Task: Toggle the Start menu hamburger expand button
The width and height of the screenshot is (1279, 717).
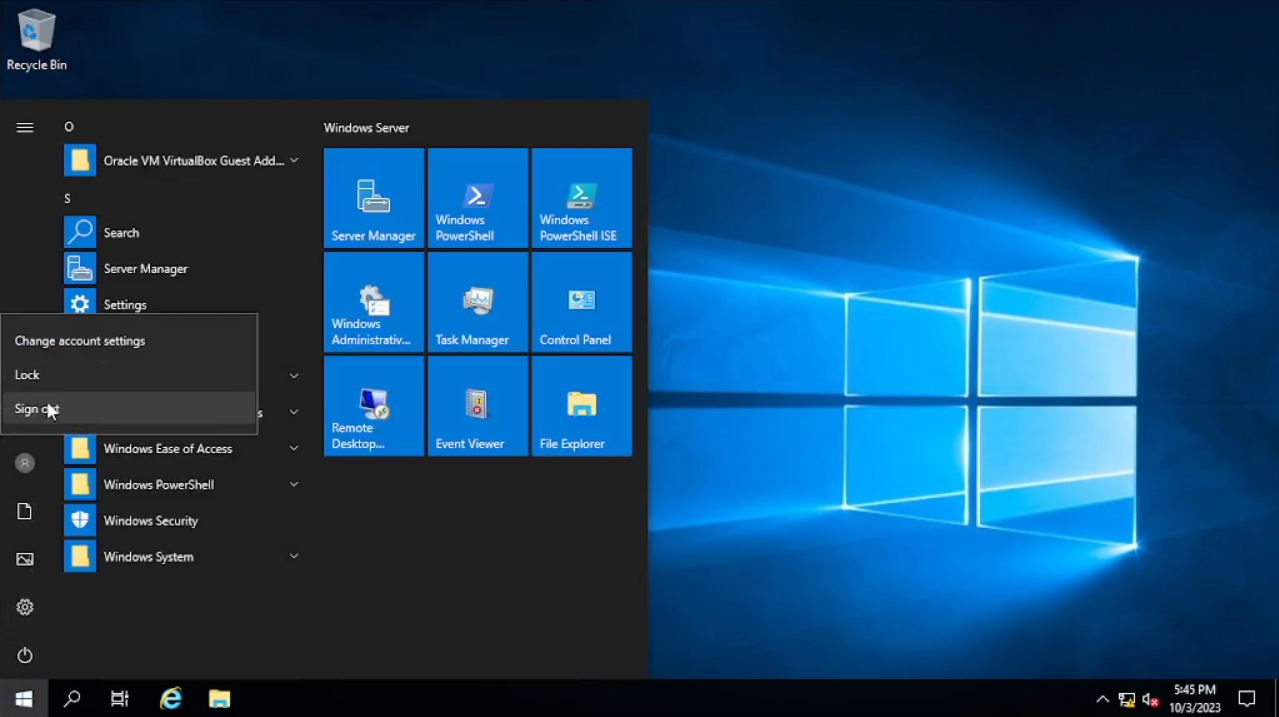Action: tap(25, 128)
